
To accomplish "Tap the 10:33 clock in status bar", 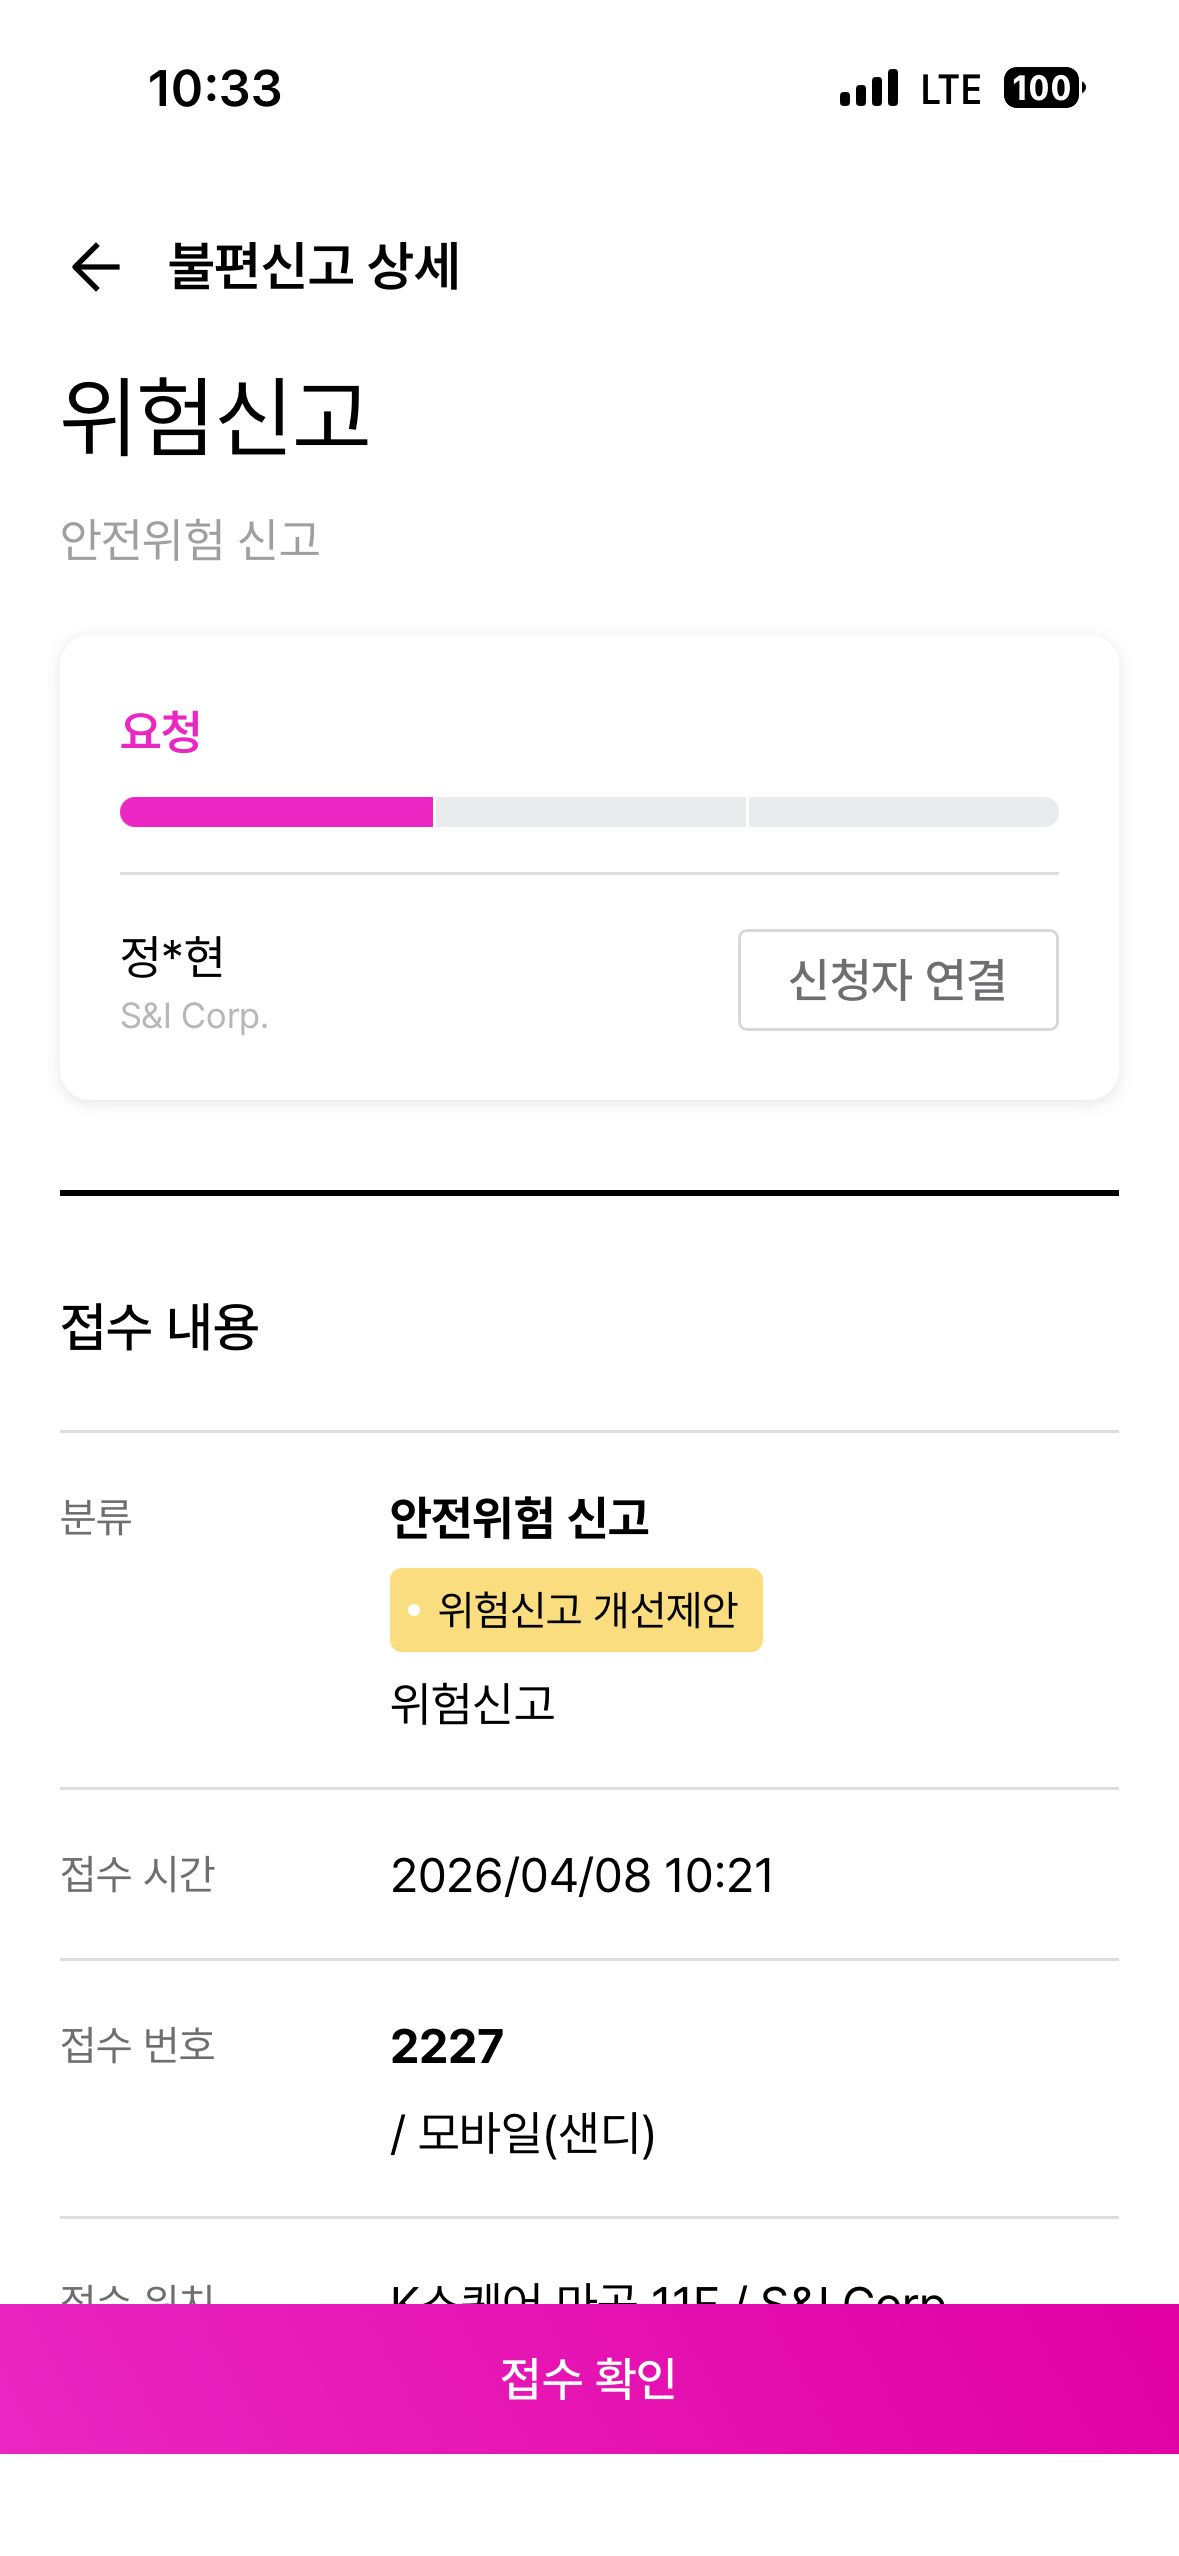I will tap(215, 88).
